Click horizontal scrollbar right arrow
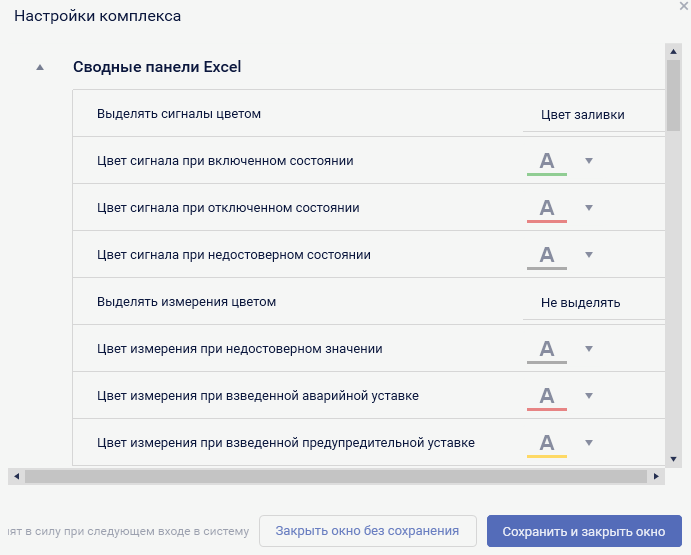Image resolution: width=691 pixels, height=555 pixels. [x=656, y=476]
